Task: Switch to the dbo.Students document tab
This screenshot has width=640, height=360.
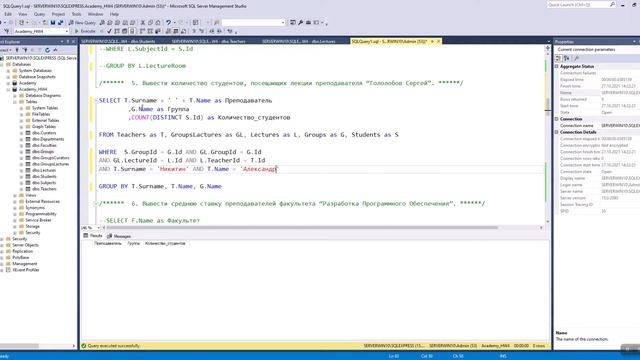Action: coord(118,41)
